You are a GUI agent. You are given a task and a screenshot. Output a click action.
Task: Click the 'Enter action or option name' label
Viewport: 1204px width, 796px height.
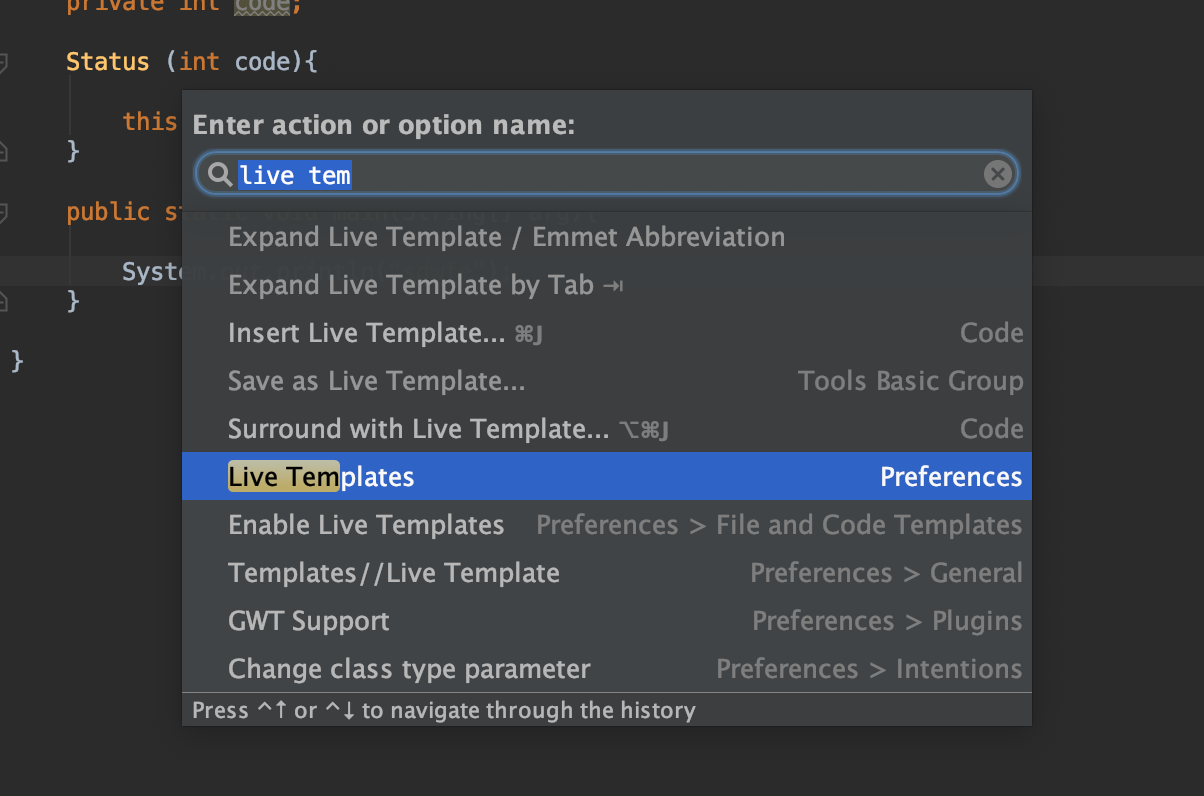383,125
